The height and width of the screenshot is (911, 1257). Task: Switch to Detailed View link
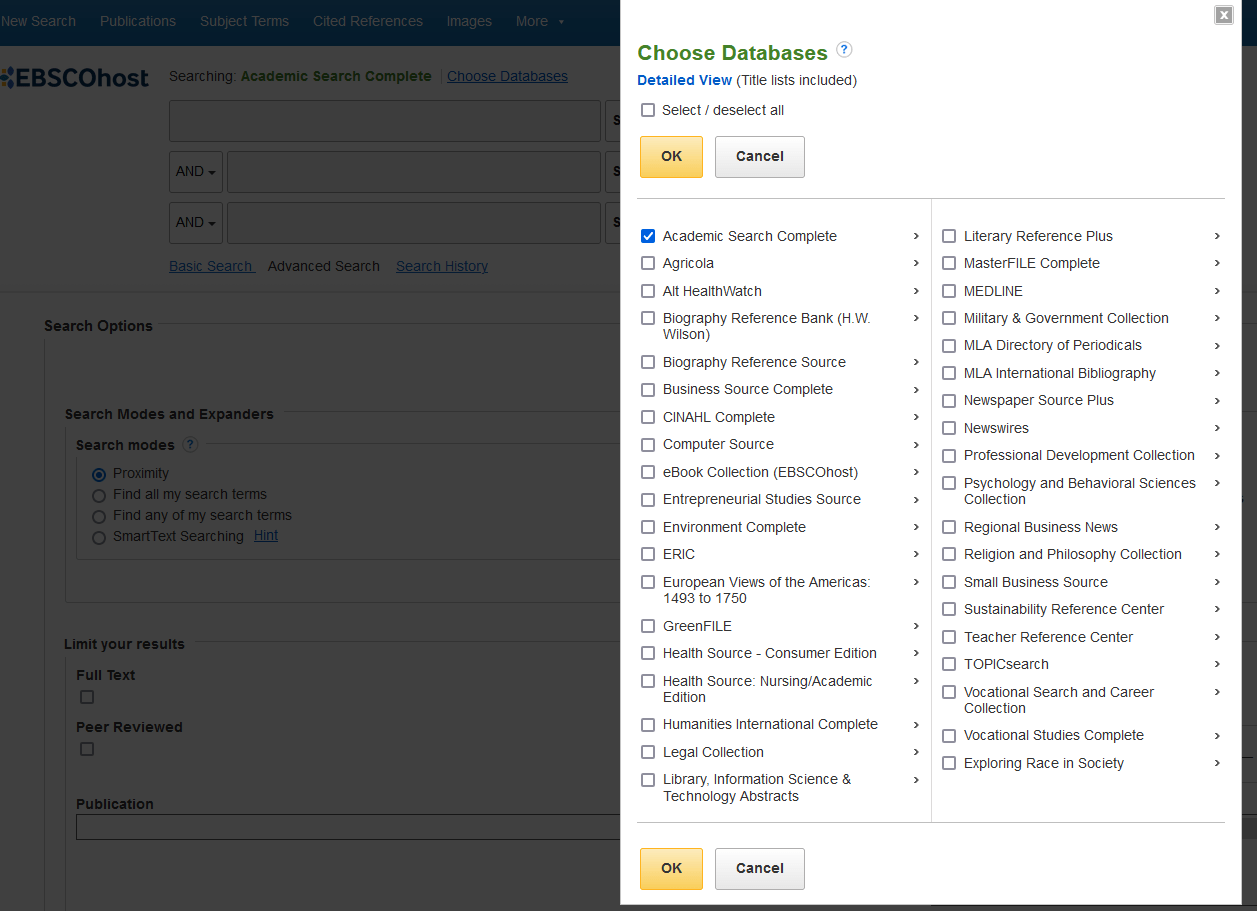(685, 80)
